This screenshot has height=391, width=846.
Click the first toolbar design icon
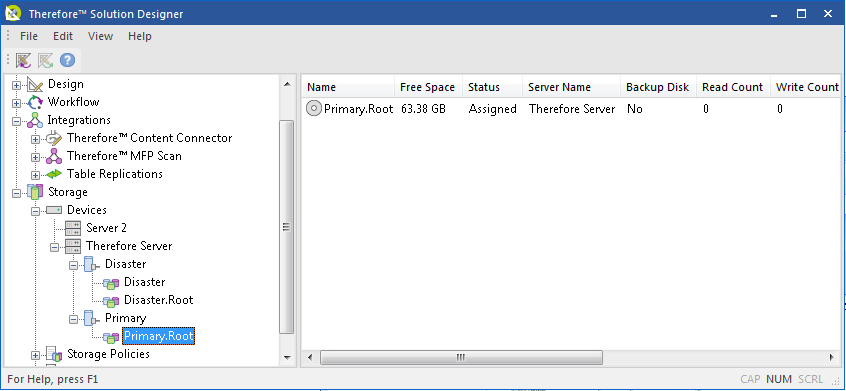(x=24, y=60)
